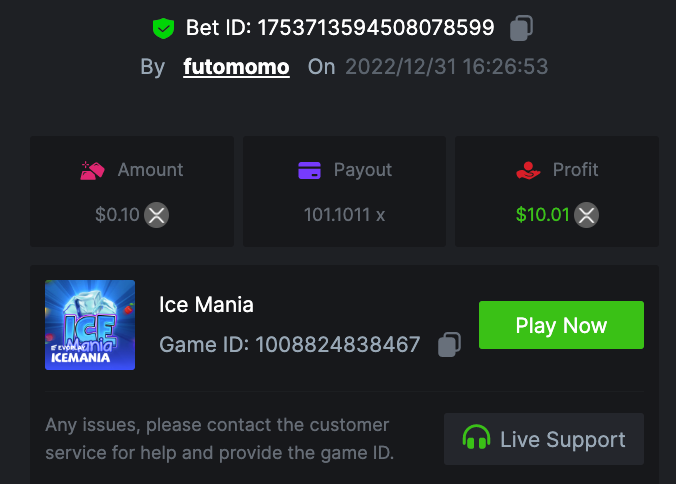Click the green $10.01 profit amount
The width and height of the screenshot is (676, 484).
pos(542,214)
